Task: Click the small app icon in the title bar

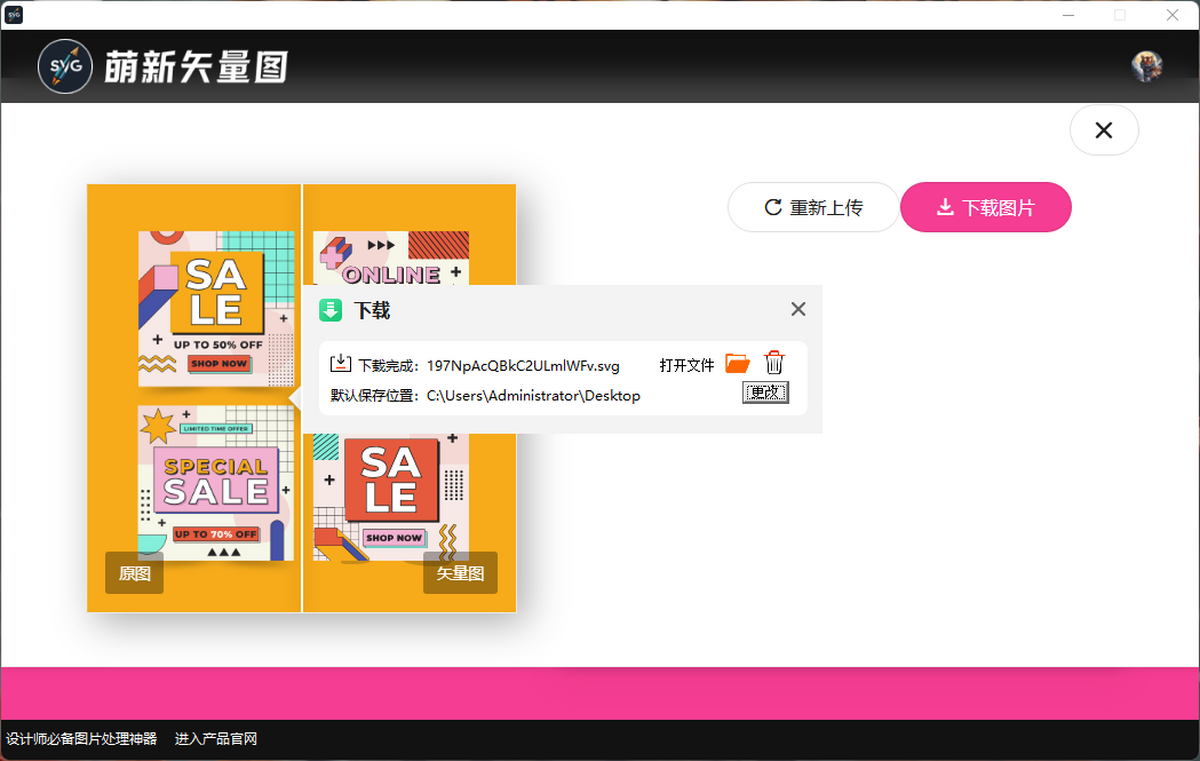Action: (x=14, y=15)
